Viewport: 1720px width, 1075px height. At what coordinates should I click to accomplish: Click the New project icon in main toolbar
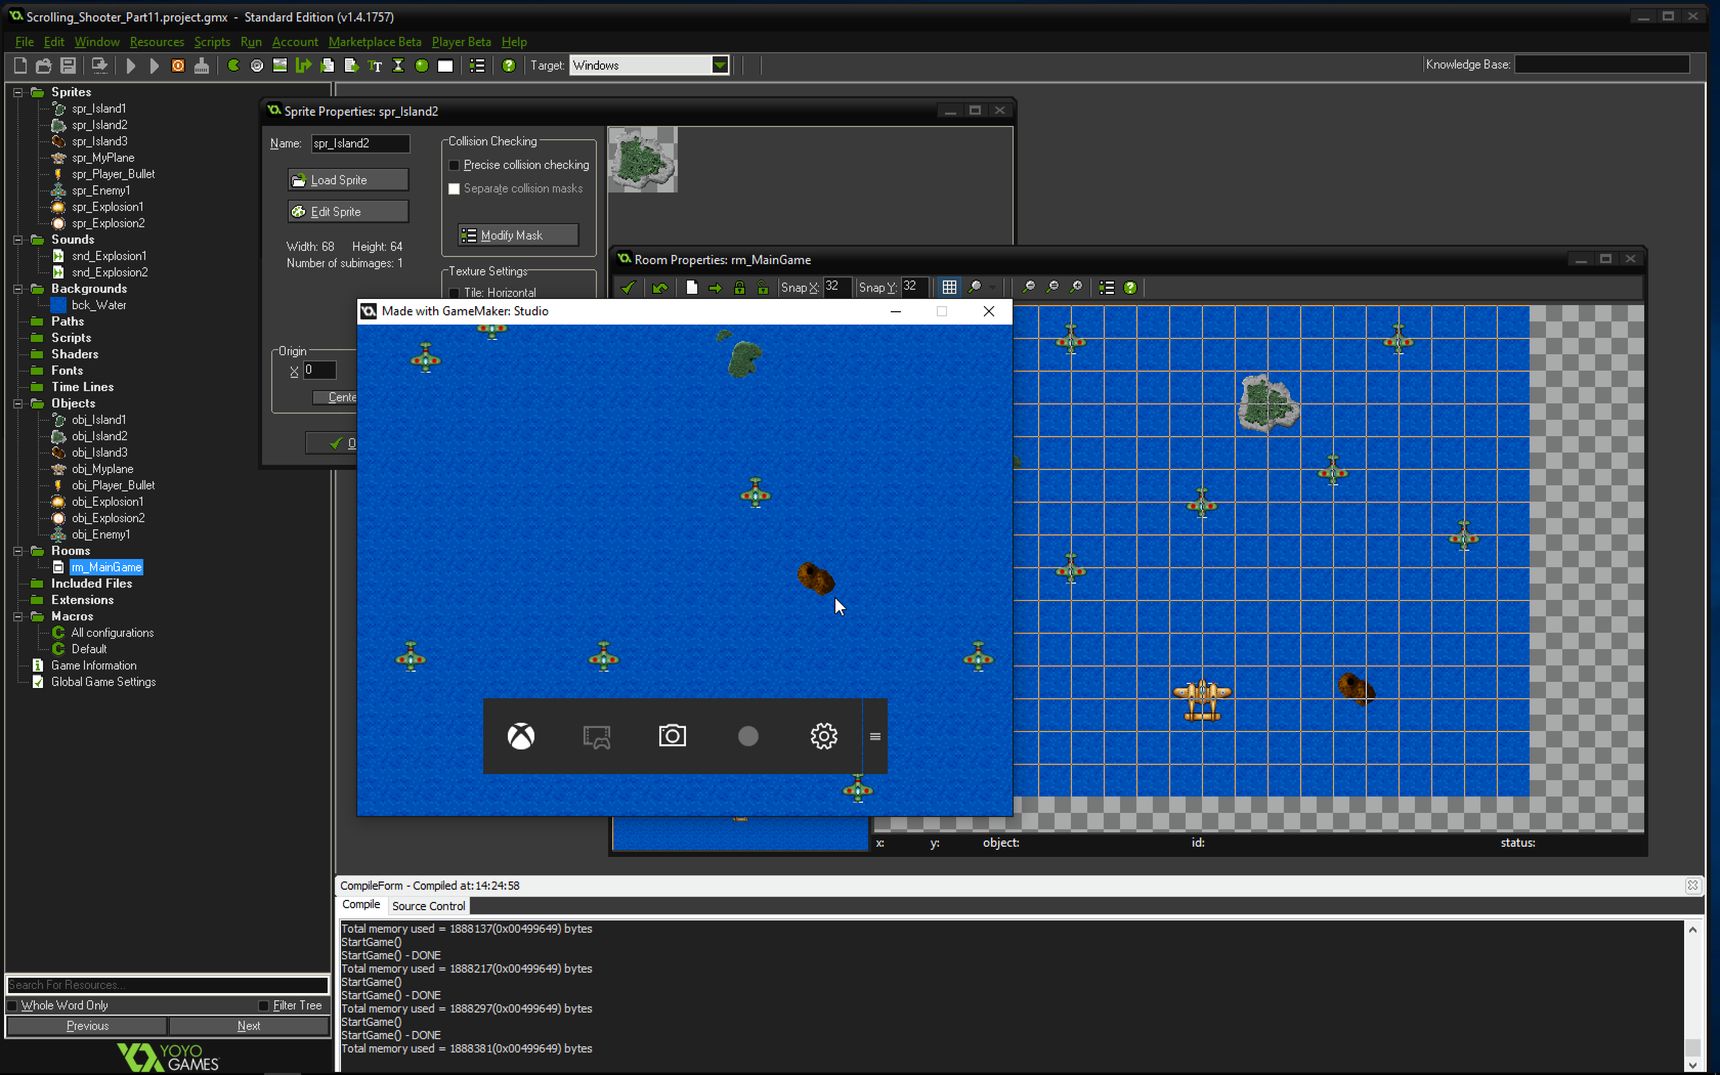(20, 66)
